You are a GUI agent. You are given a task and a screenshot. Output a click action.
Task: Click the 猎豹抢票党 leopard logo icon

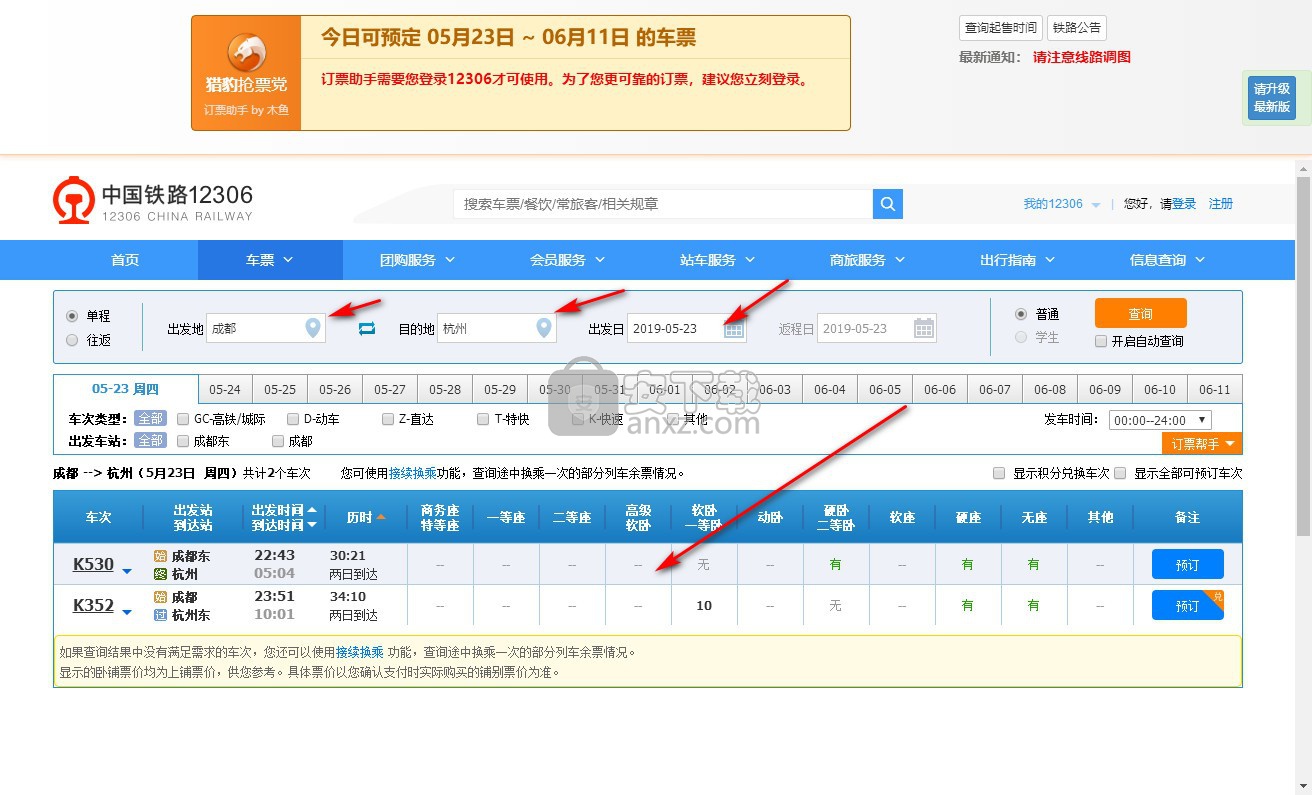pyautogui.click(x=245, y=53)
